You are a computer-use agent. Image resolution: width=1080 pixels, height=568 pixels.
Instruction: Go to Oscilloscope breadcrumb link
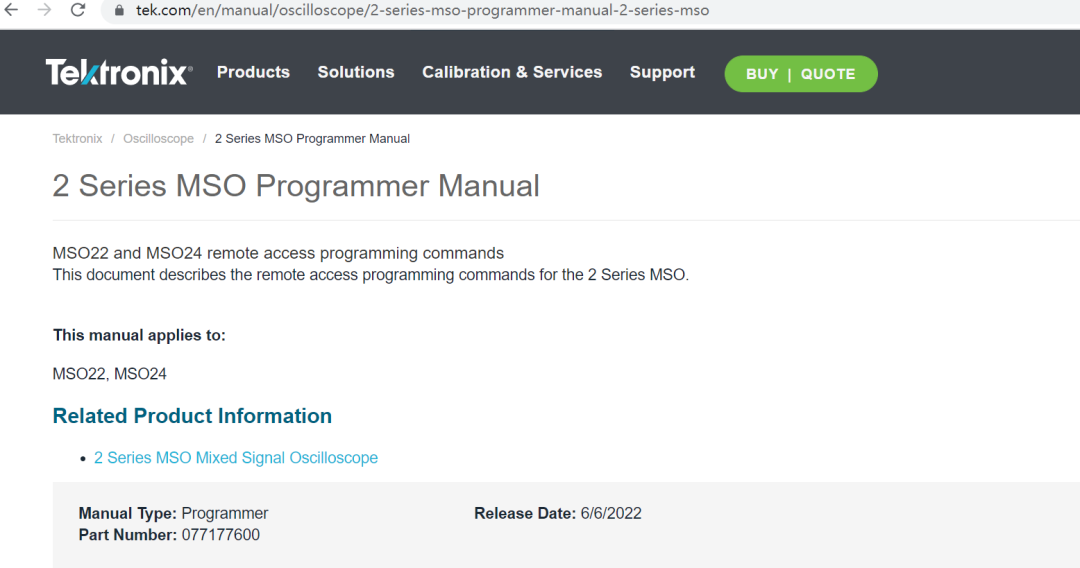(158, 138)
